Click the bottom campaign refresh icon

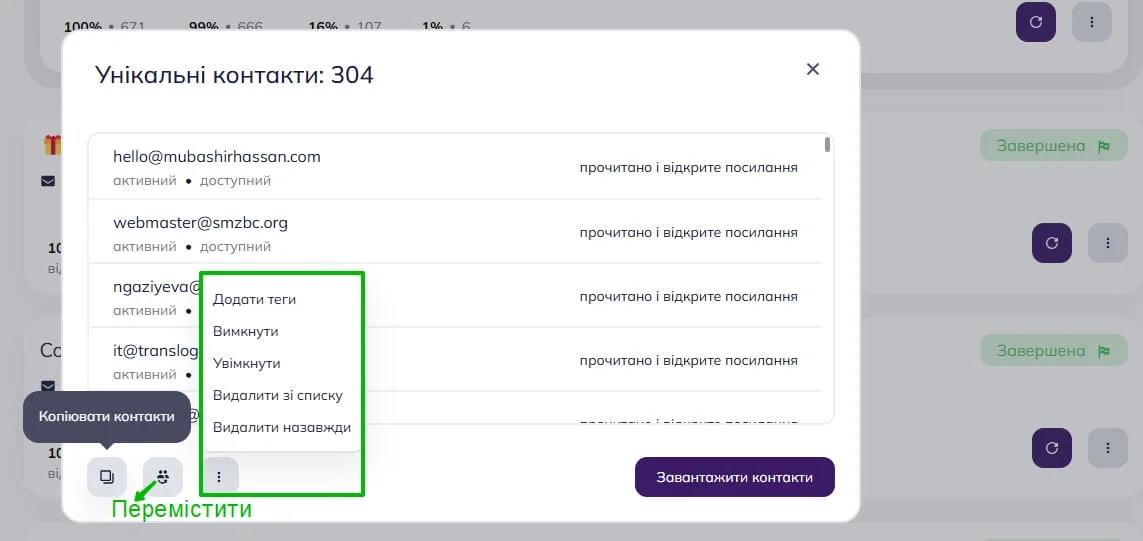(1052, 448)
